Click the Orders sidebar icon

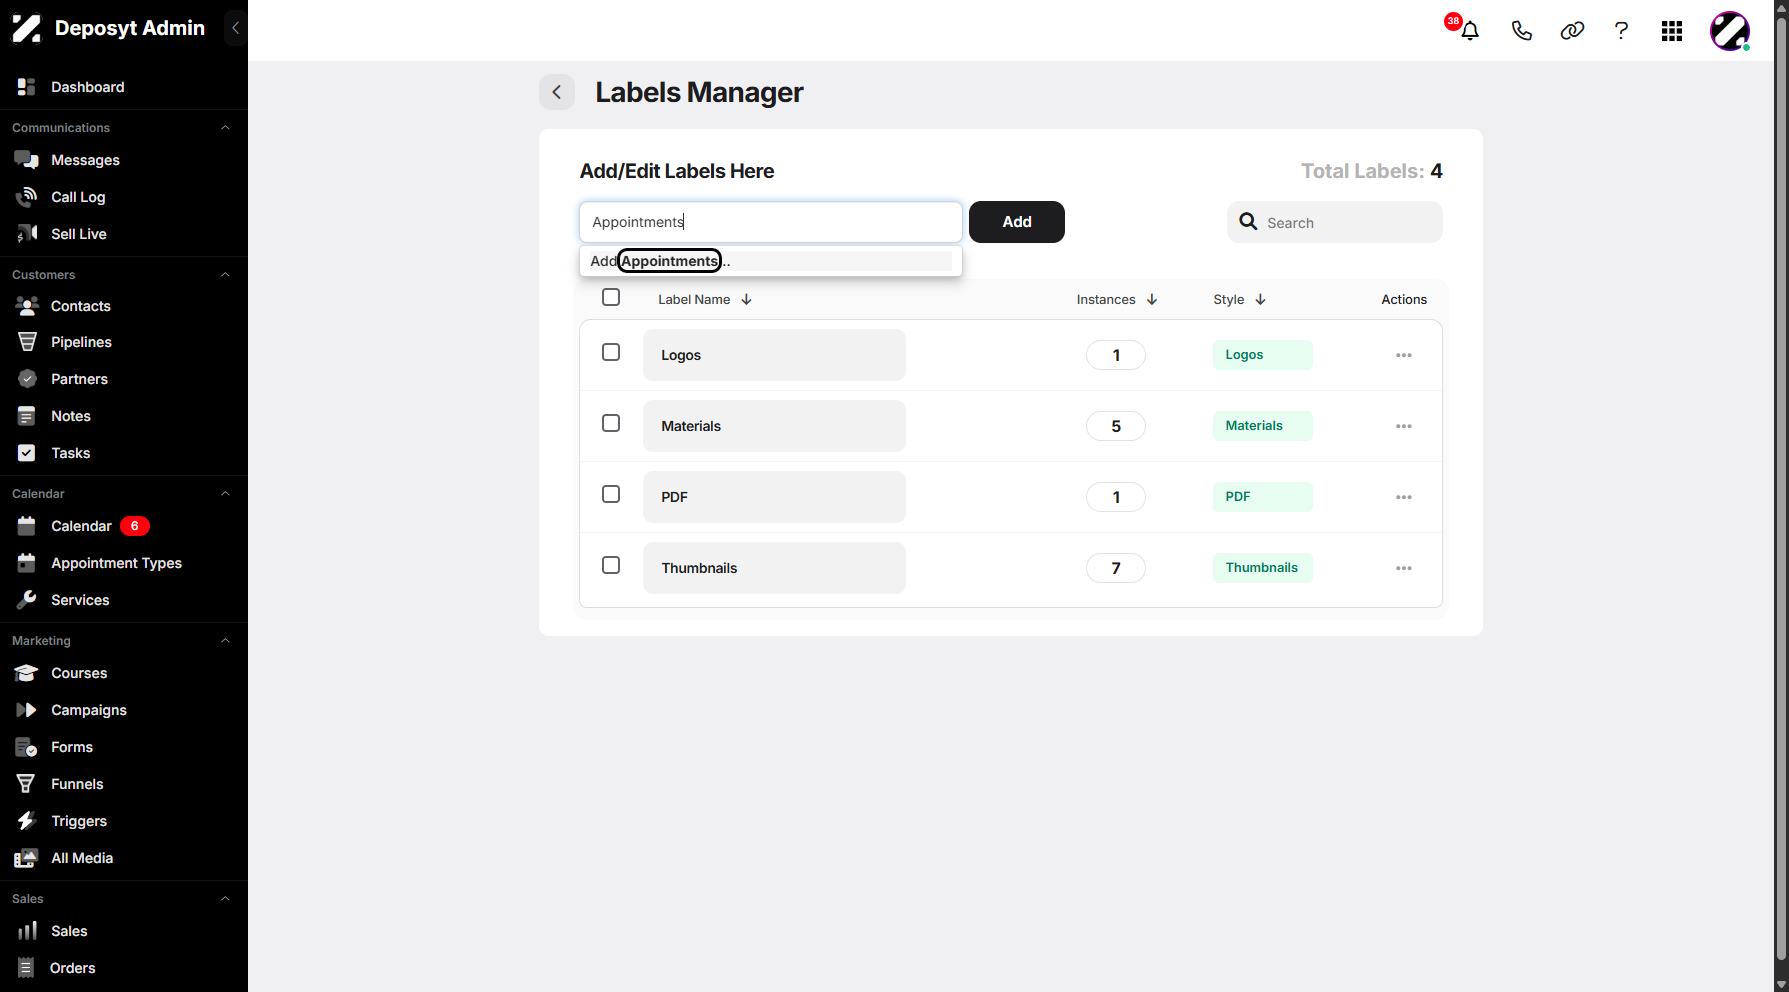click(x=27, y=968)
